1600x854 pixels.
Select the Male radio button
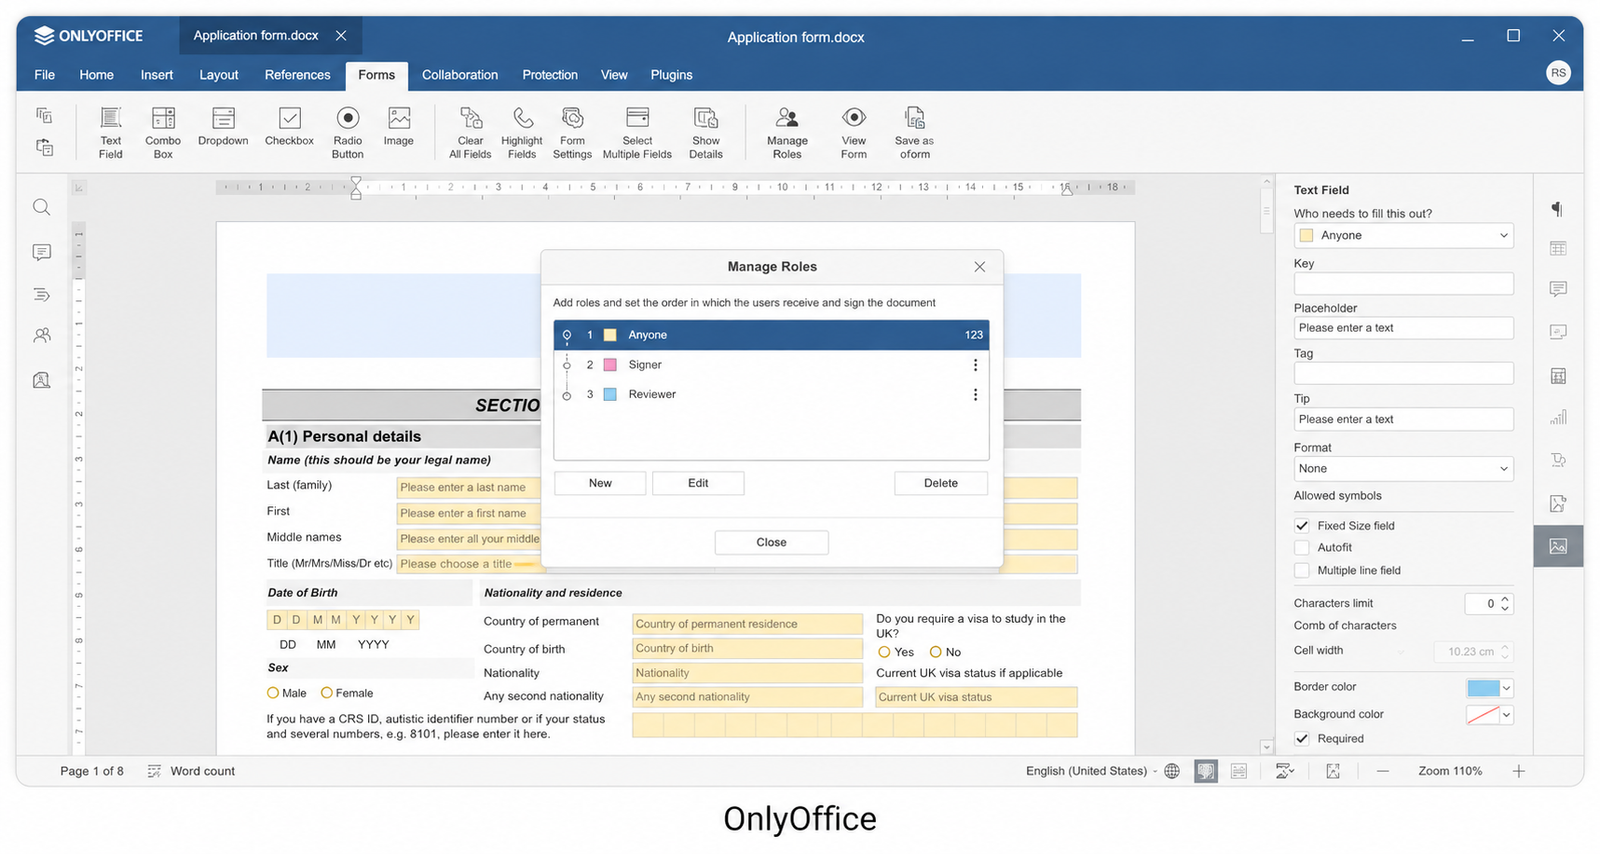273,692
